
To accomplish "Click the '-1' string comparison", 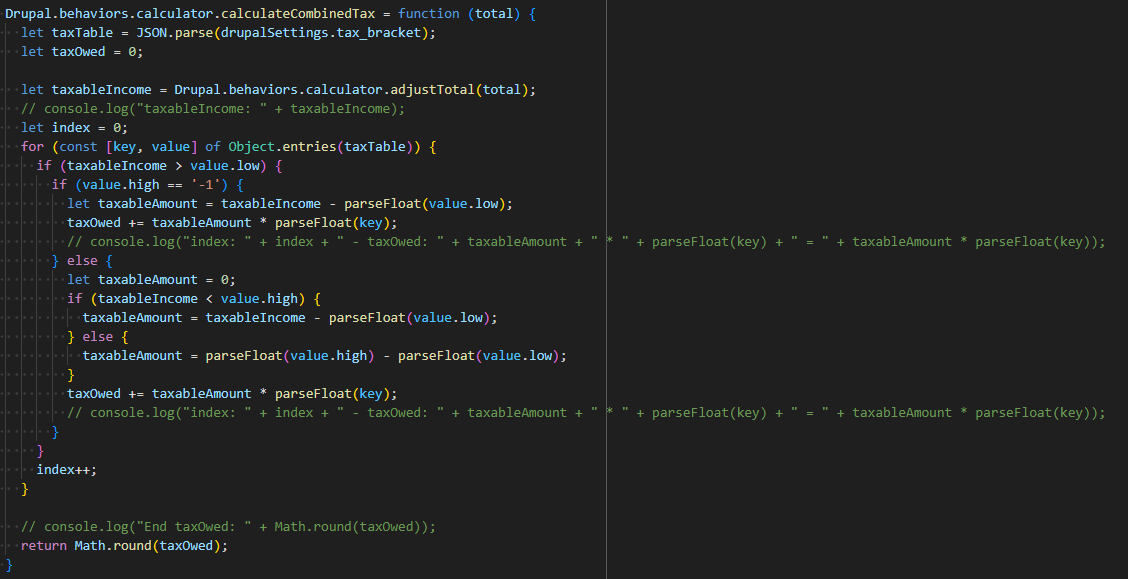I will tap(207, 184).
